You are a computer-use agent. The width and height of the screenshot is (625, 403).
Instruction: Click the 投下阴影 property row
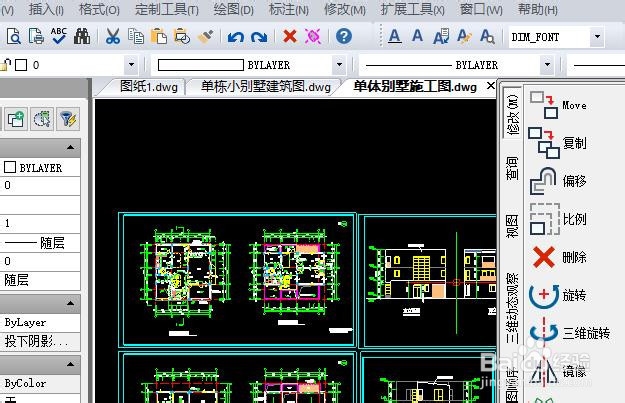tap(40, 342)
